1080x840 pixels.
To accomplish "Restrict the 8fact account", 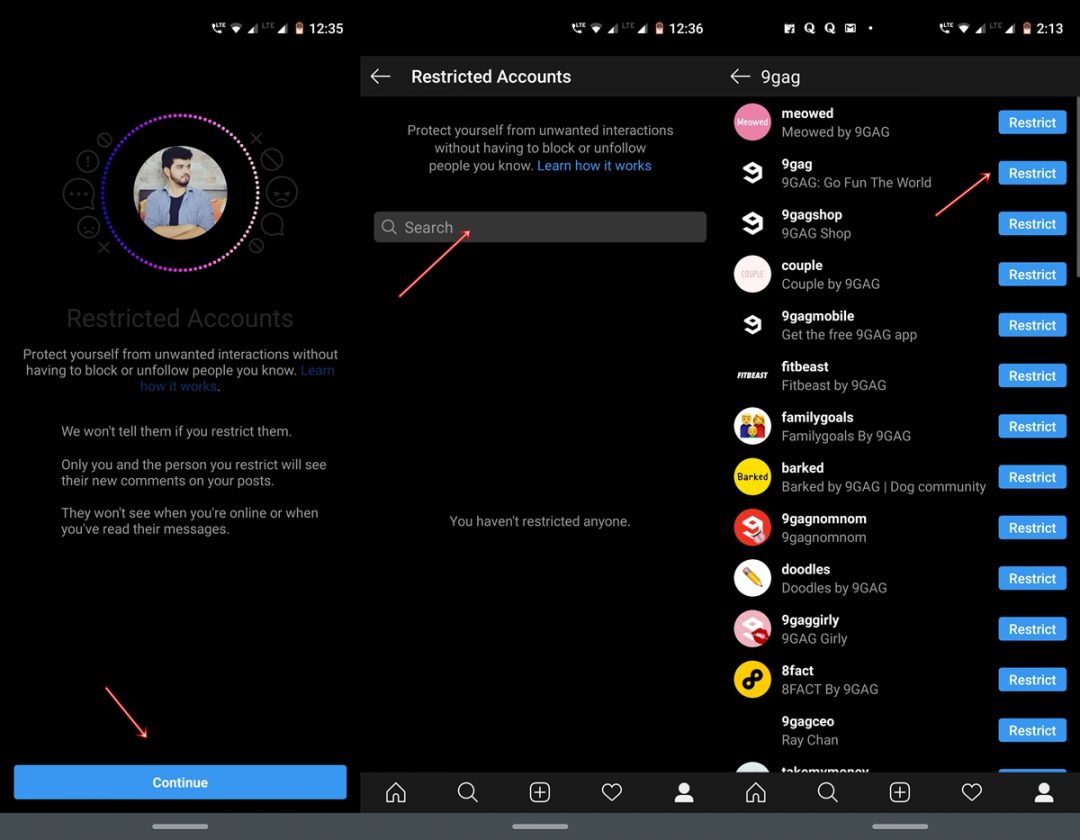I will pyautogui.click(x=1032, y=680).
